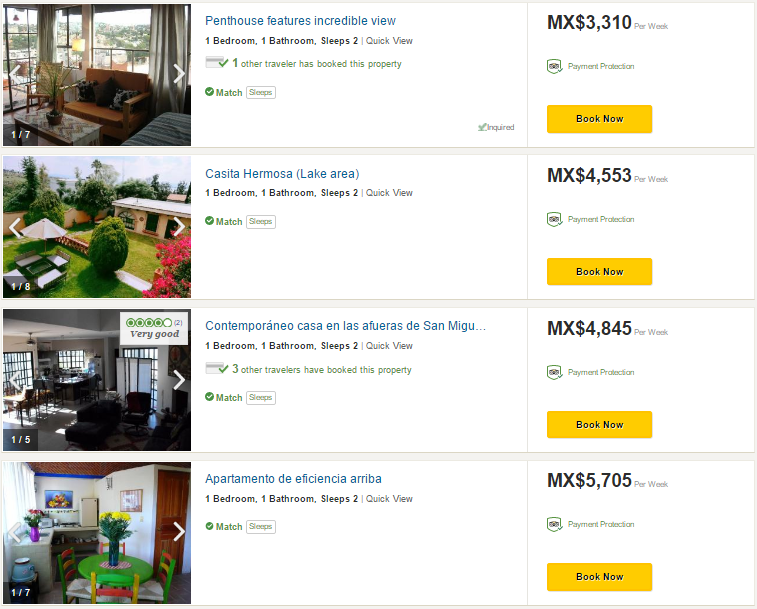757x609 pixels.
Task: Click the Inquired checkmark on Penthouse listing
Action: 482,127
